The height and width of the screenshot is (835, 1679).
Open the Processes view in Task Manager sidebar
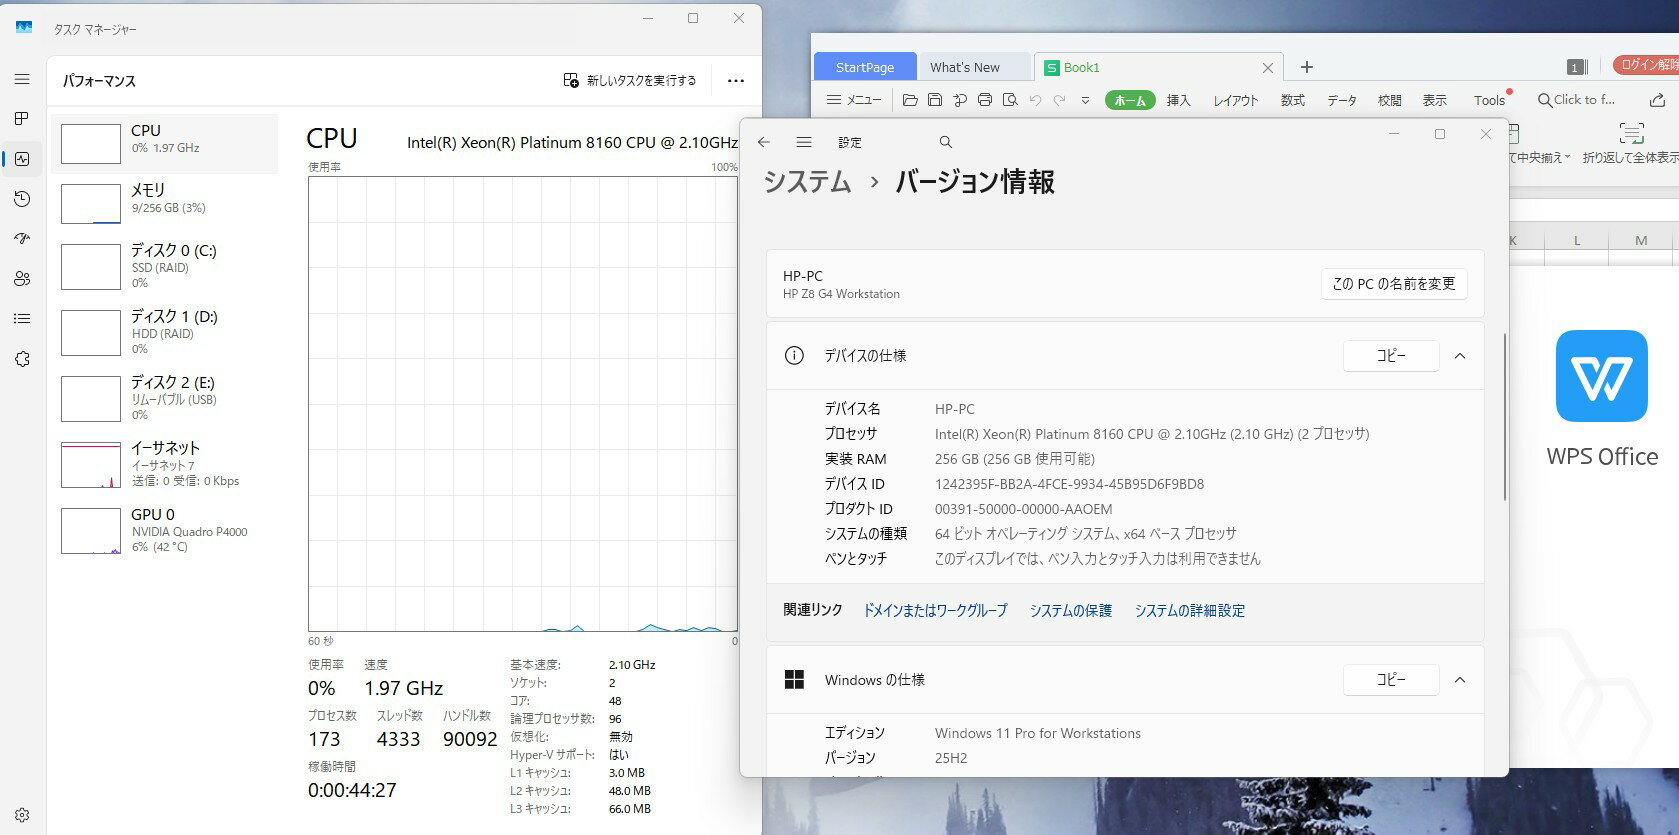[22, 119]
